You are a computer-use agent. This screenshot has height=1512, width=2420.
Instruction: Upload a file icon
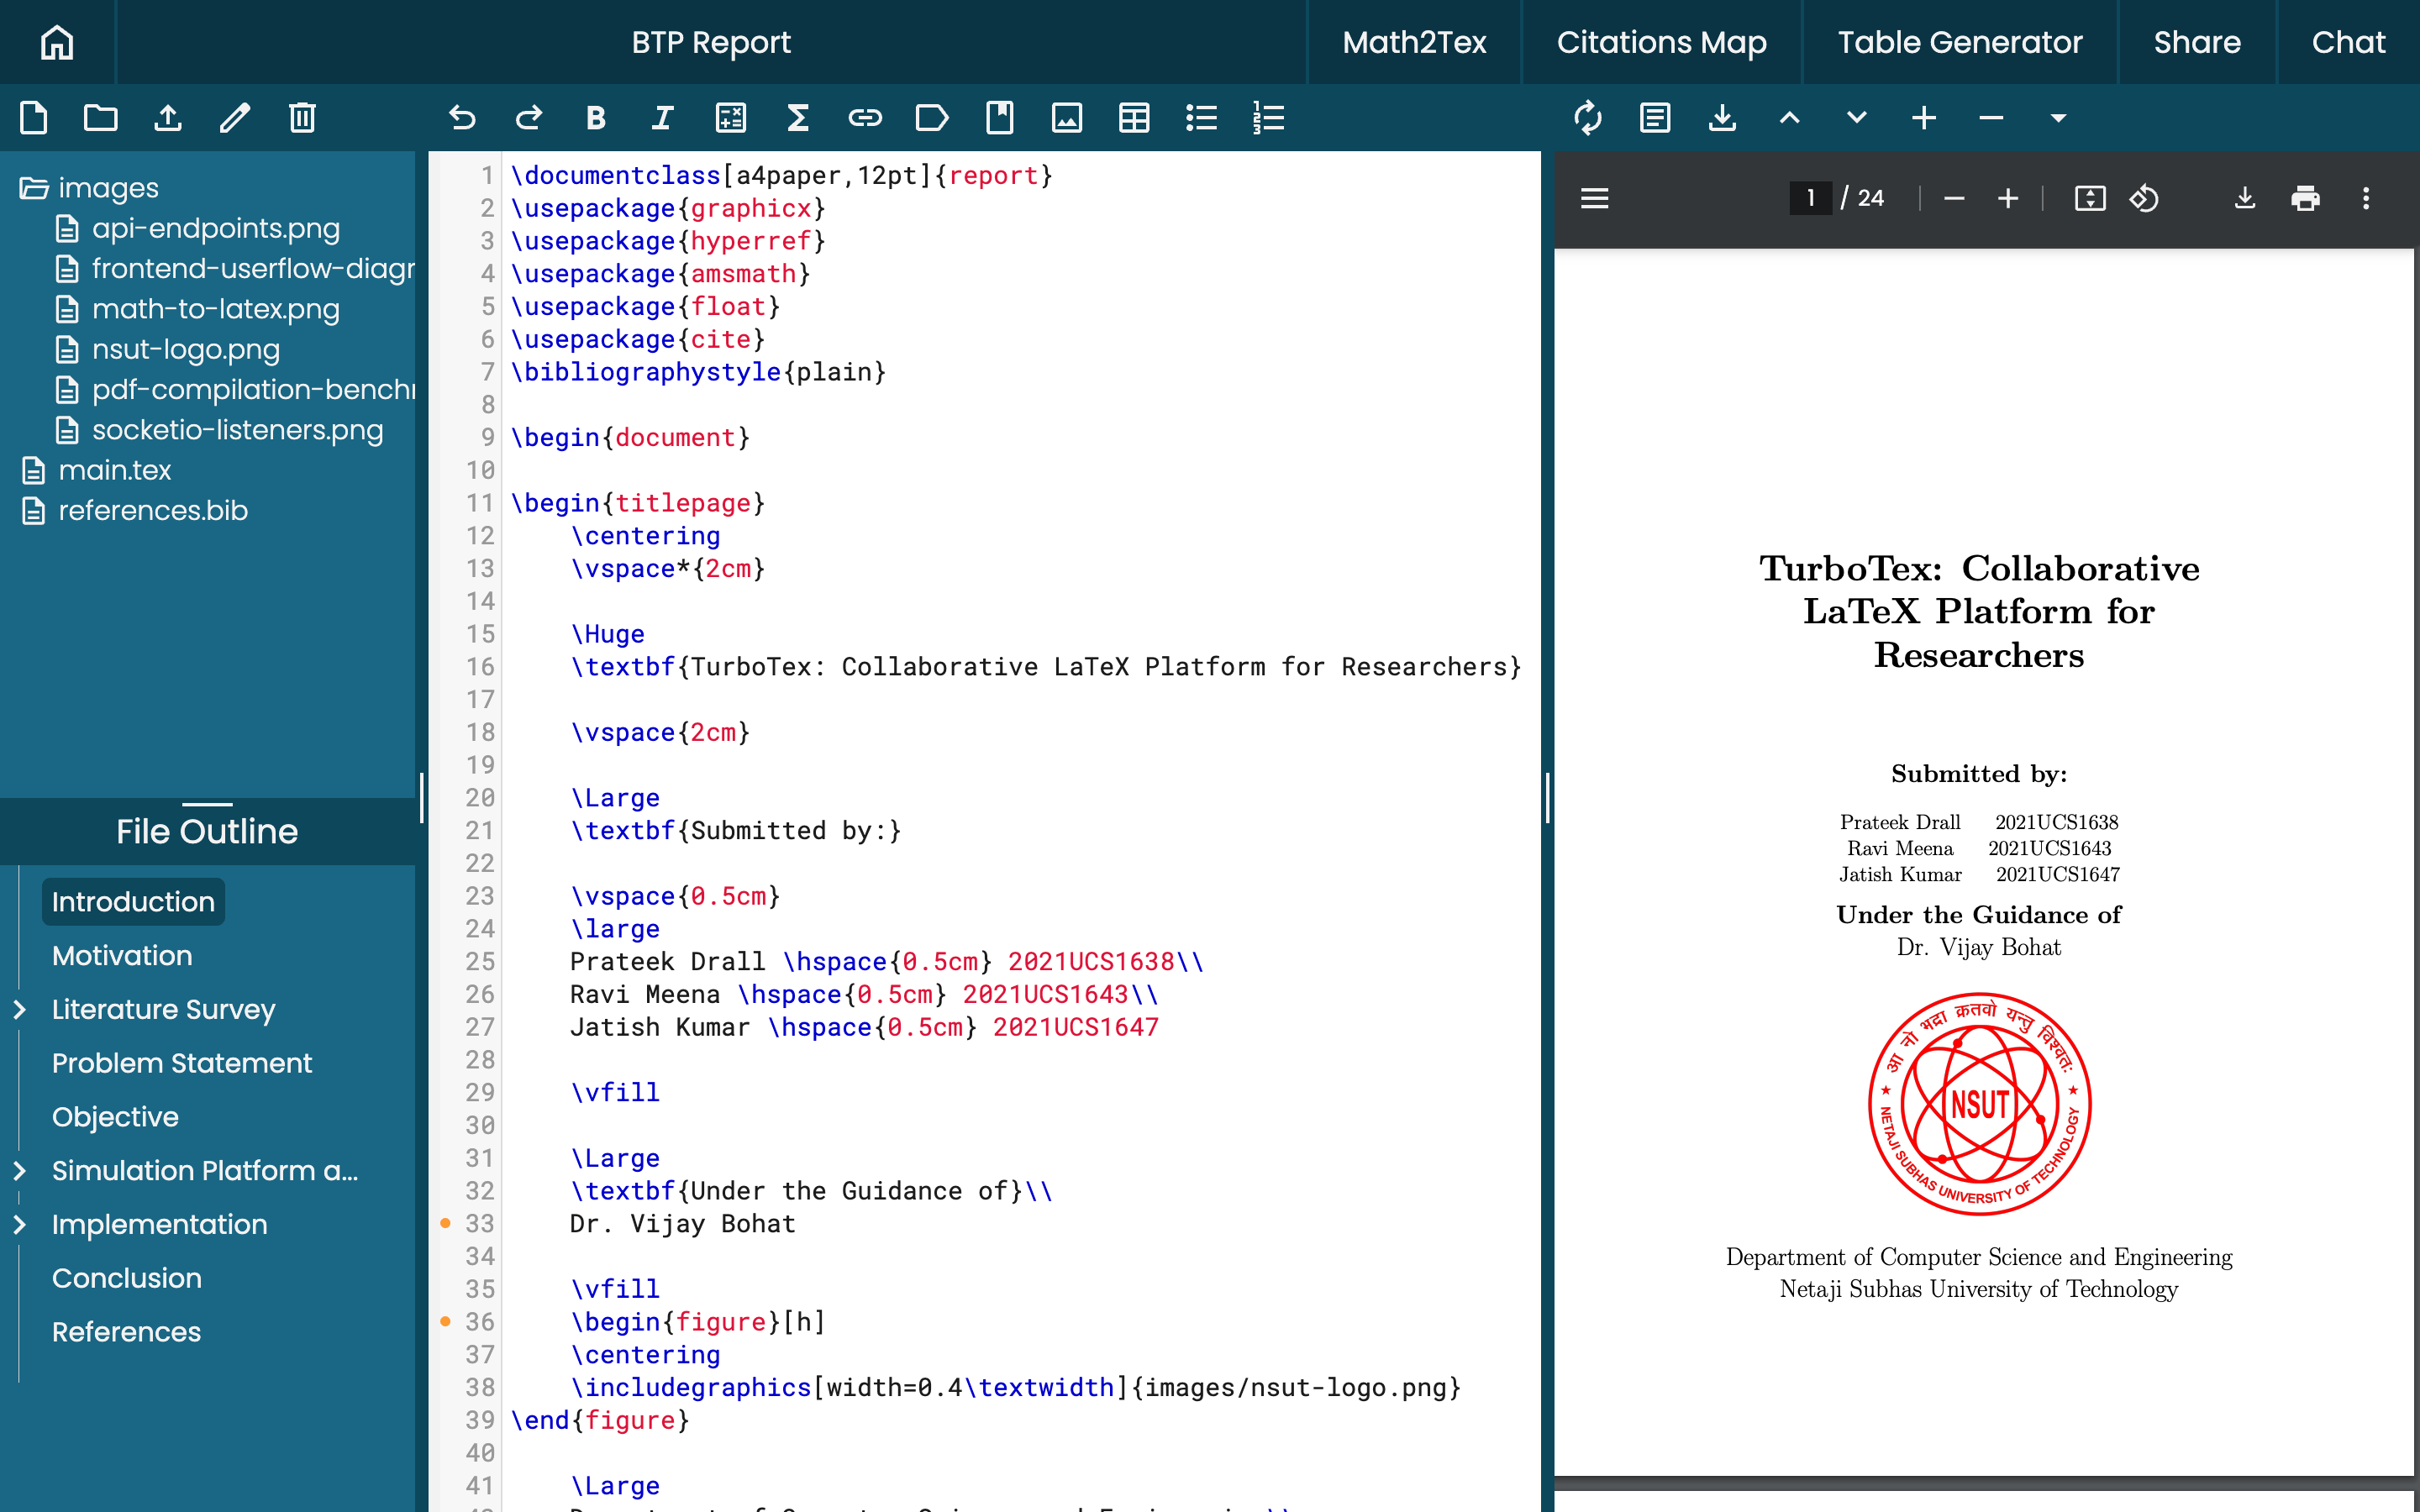168,118
